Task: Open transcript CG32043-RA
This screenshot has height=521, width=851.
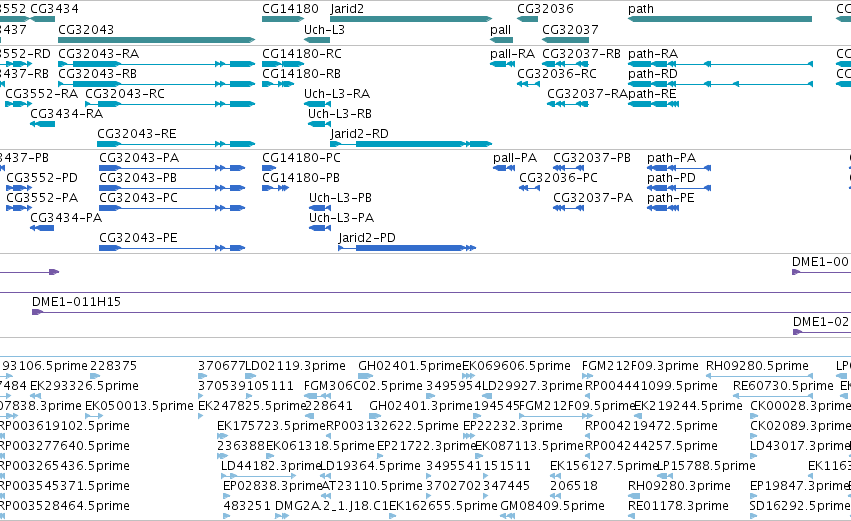Action: tap(98, 54)
